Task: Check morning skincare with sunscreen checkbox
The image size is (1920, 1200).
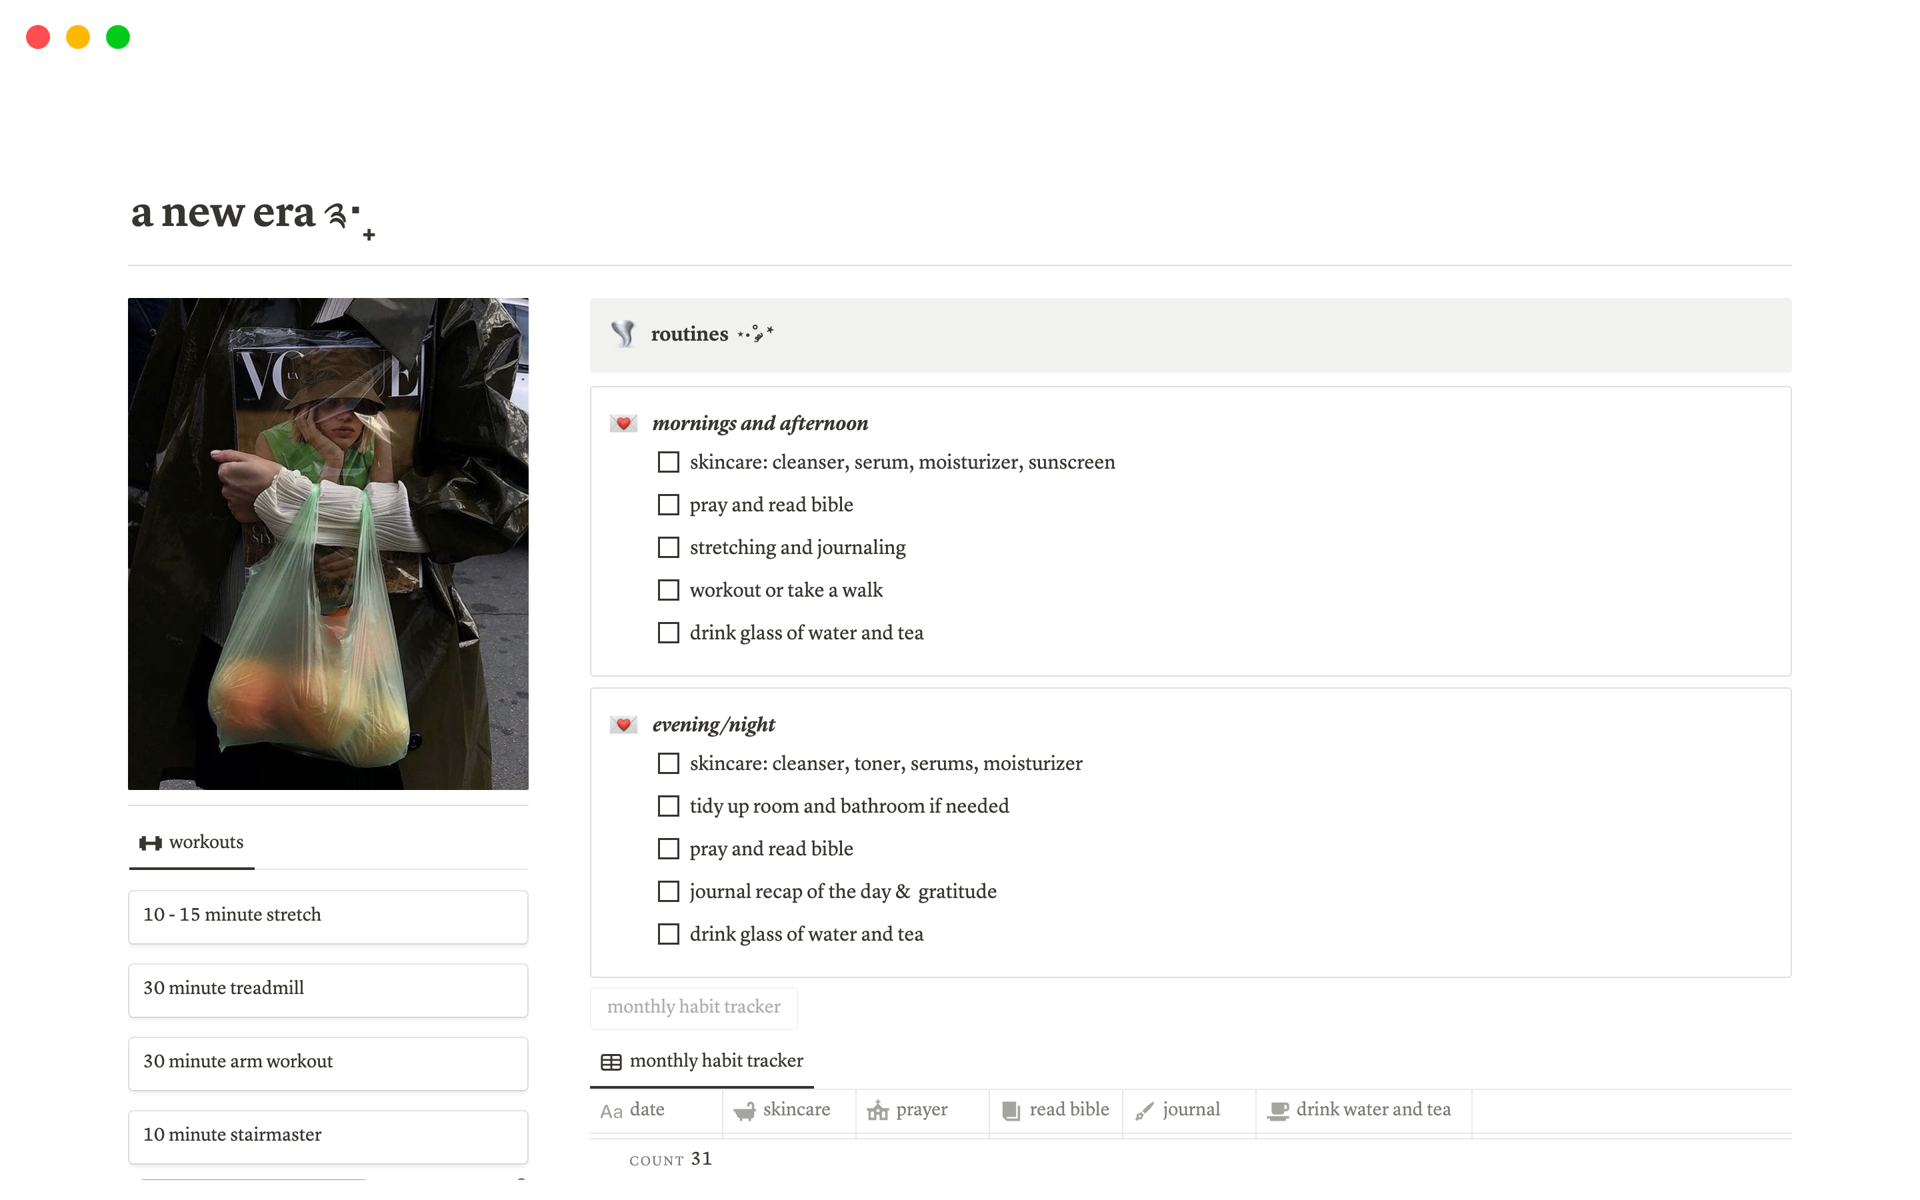Action: (668, 462)
